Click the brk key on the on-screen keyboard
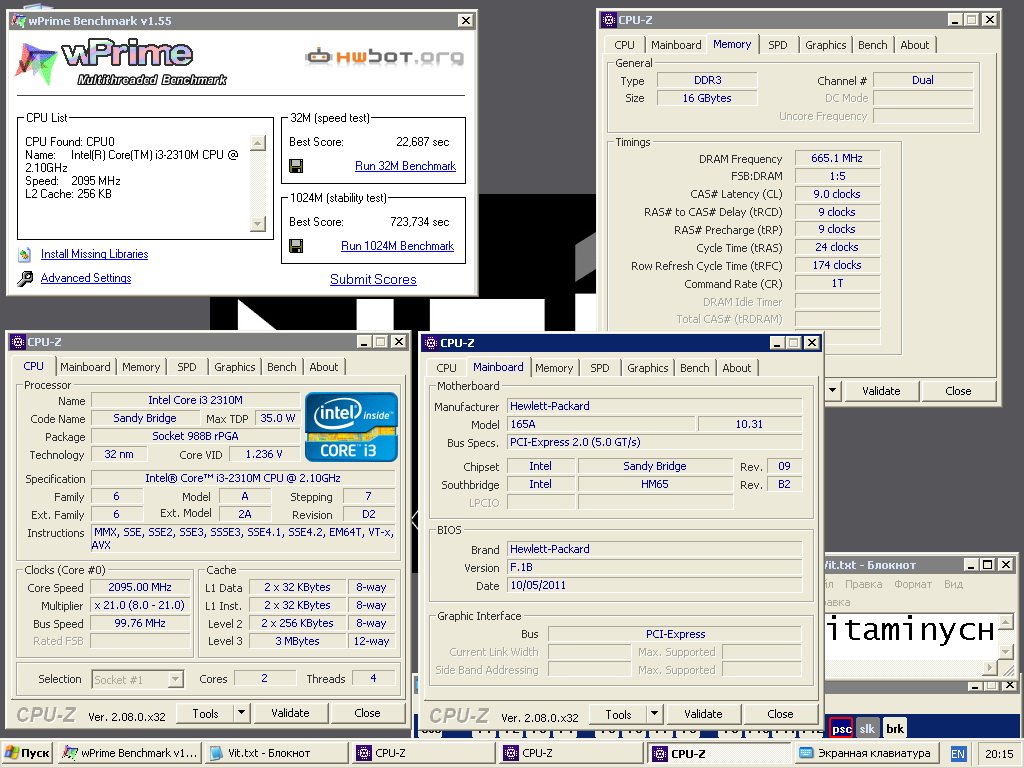This screenshot has width=1024, height=768. click(895, 729)
